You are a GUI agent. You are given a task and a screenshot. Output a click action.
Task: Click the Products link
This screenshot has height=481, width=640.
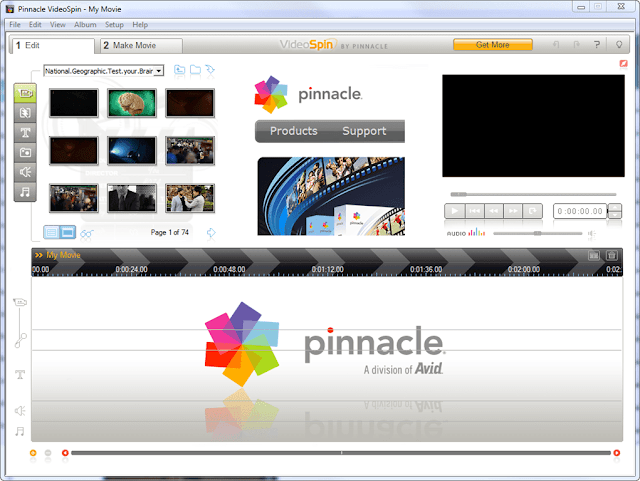click(x=293, y=131)
